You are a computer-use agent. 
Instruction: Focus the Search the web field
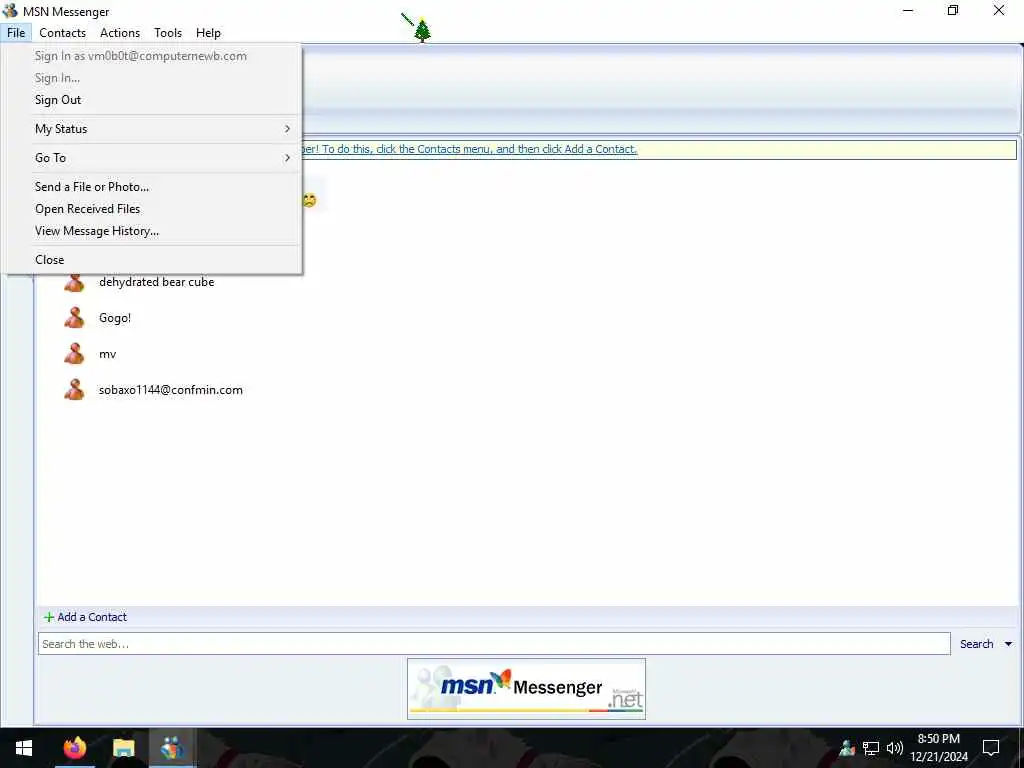[494, 644]
